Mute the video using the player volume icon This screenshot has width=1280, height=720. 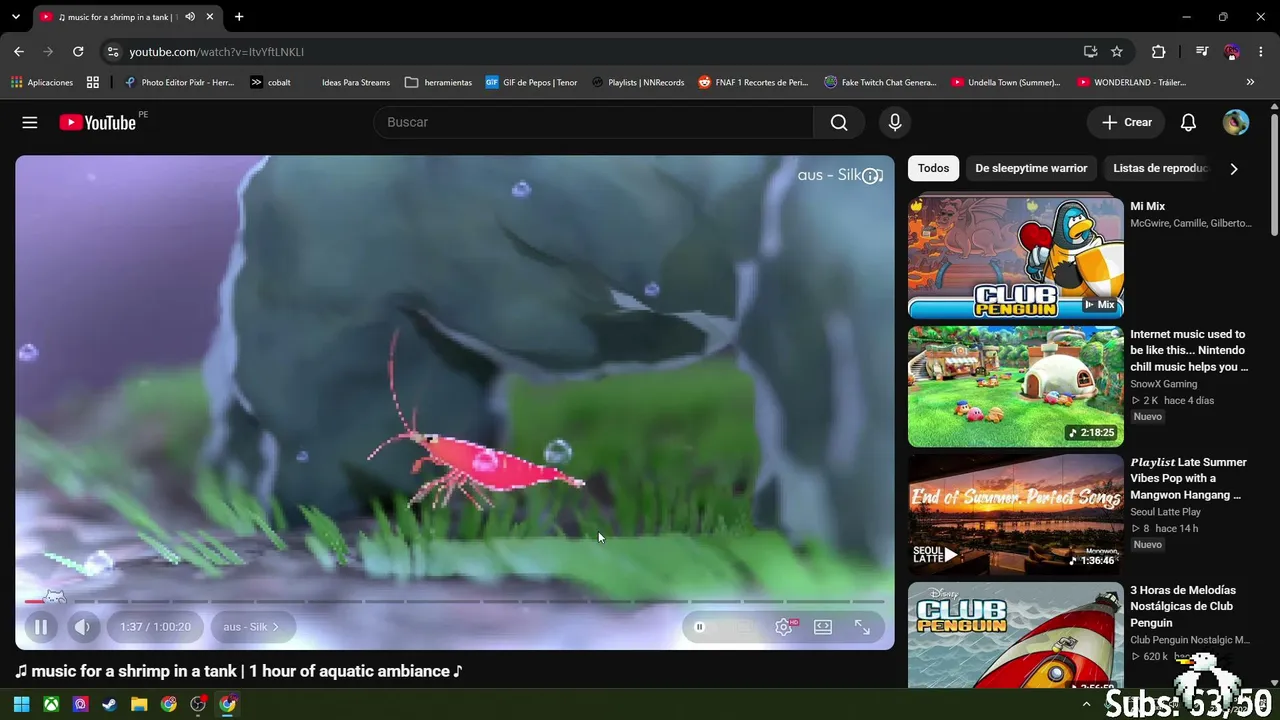pos(83,627)
